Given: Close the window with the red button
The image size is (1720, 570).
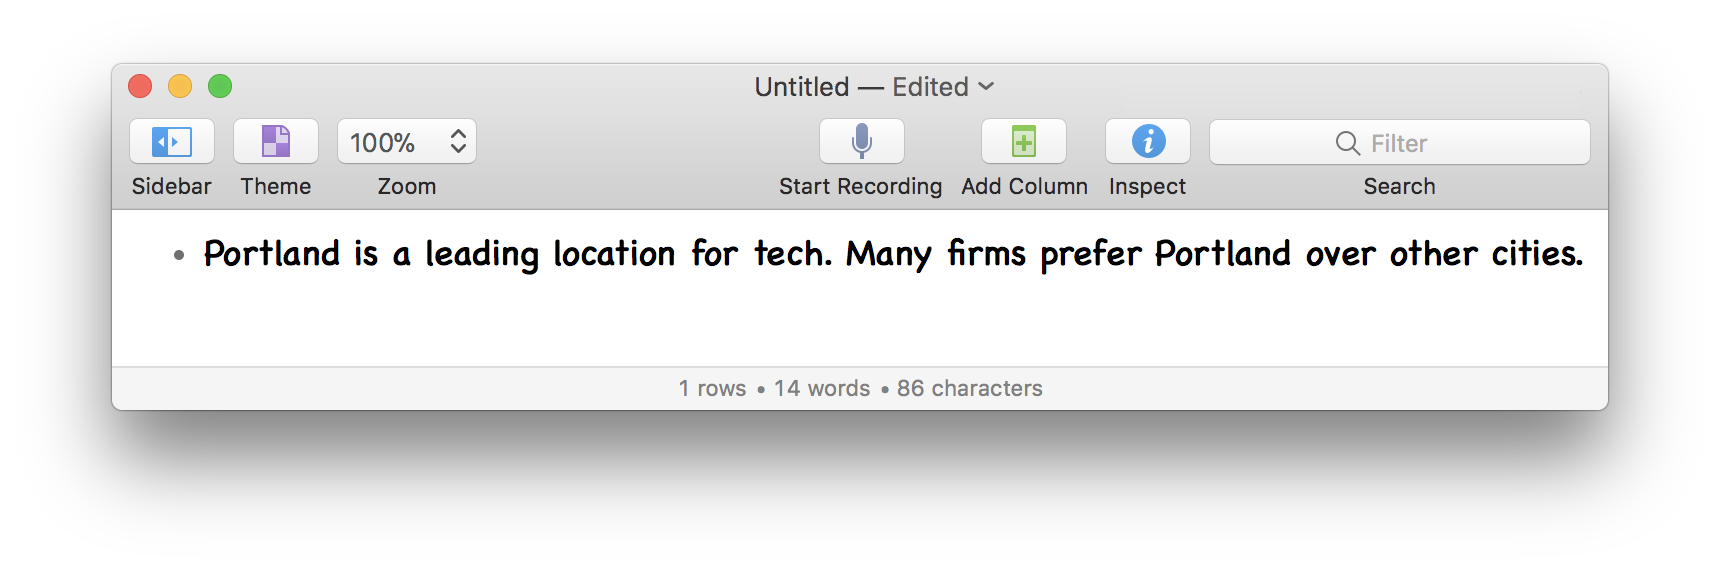Looking at the screenshot, I should click(140, 87).
